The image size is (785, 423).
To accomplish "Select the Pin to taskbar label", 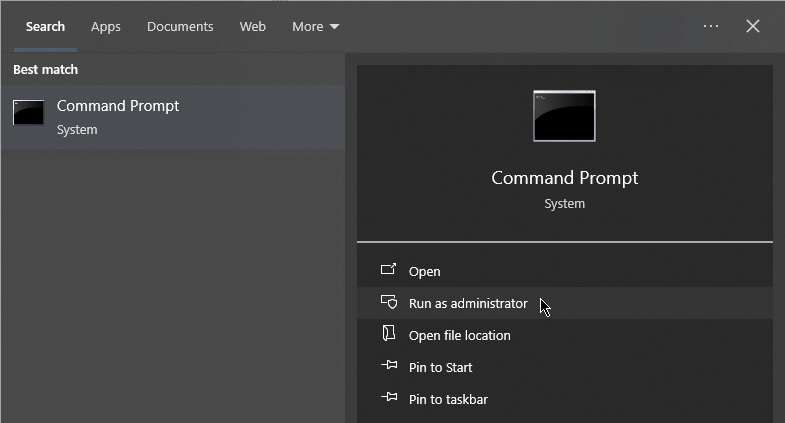I will coord(448,399).
